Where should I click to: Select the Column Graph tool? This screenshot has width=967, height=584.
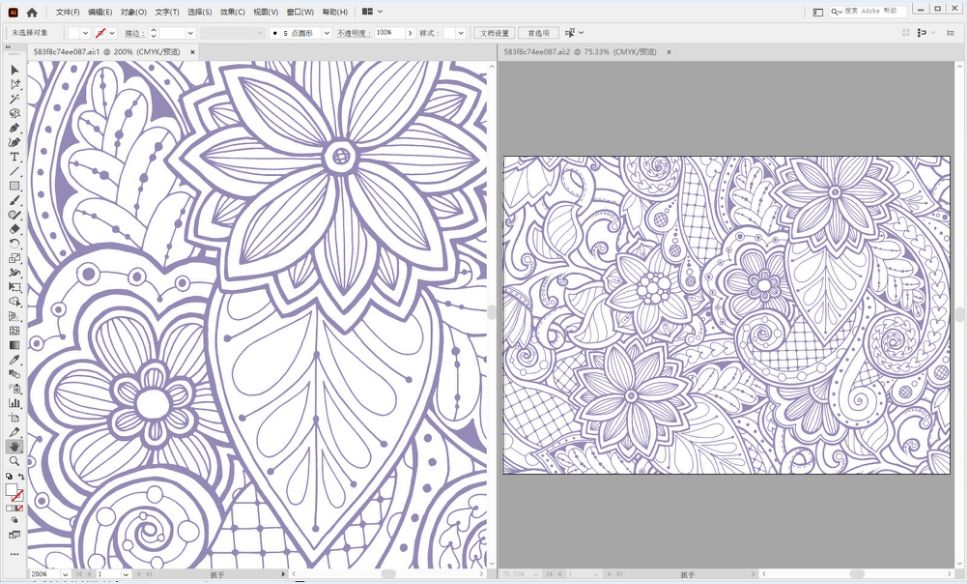[x=14, y=403]
